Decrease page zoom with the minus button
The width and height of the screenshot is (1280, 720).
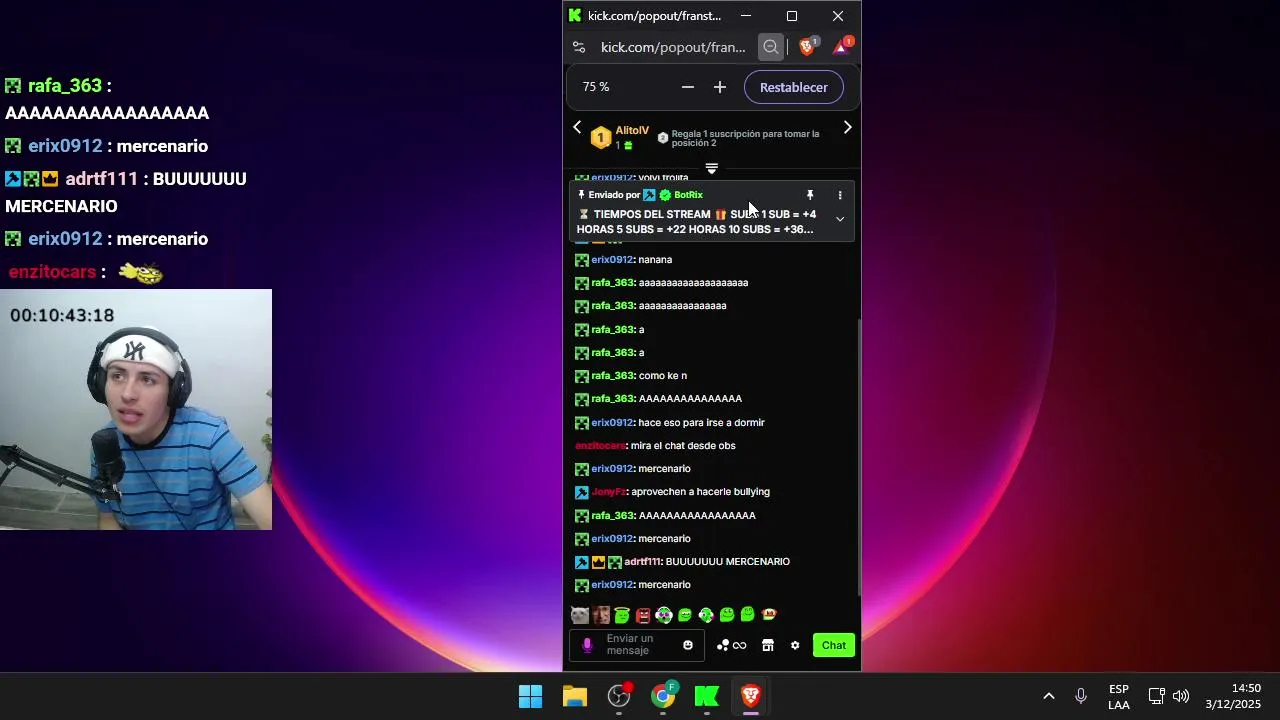point(688,87)
